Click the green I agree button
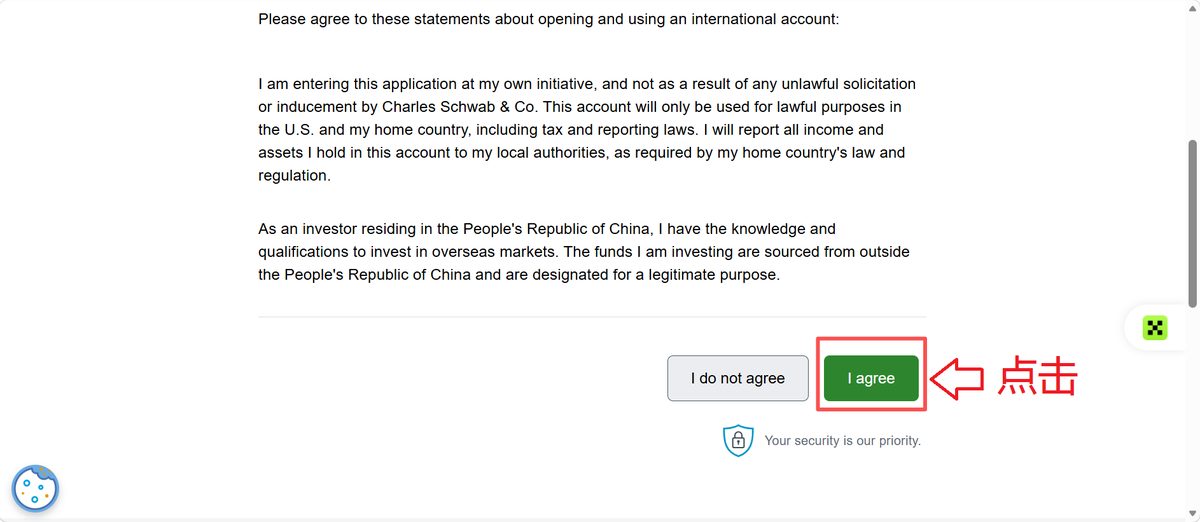 click(x=871, y=378)
